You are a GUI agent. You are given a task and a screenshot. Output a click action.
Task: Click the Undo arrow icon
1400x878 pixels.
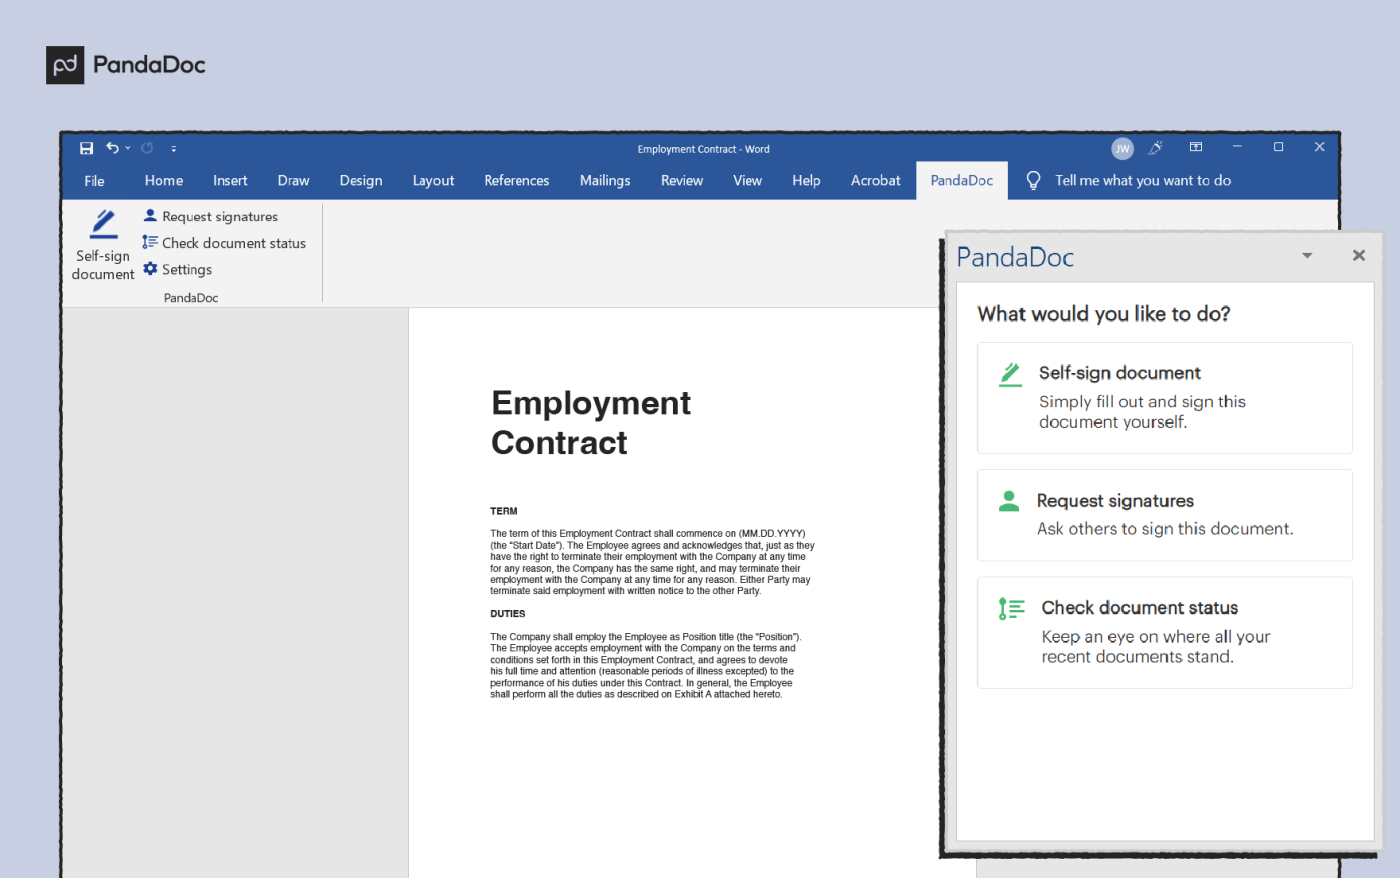point(112,148)
